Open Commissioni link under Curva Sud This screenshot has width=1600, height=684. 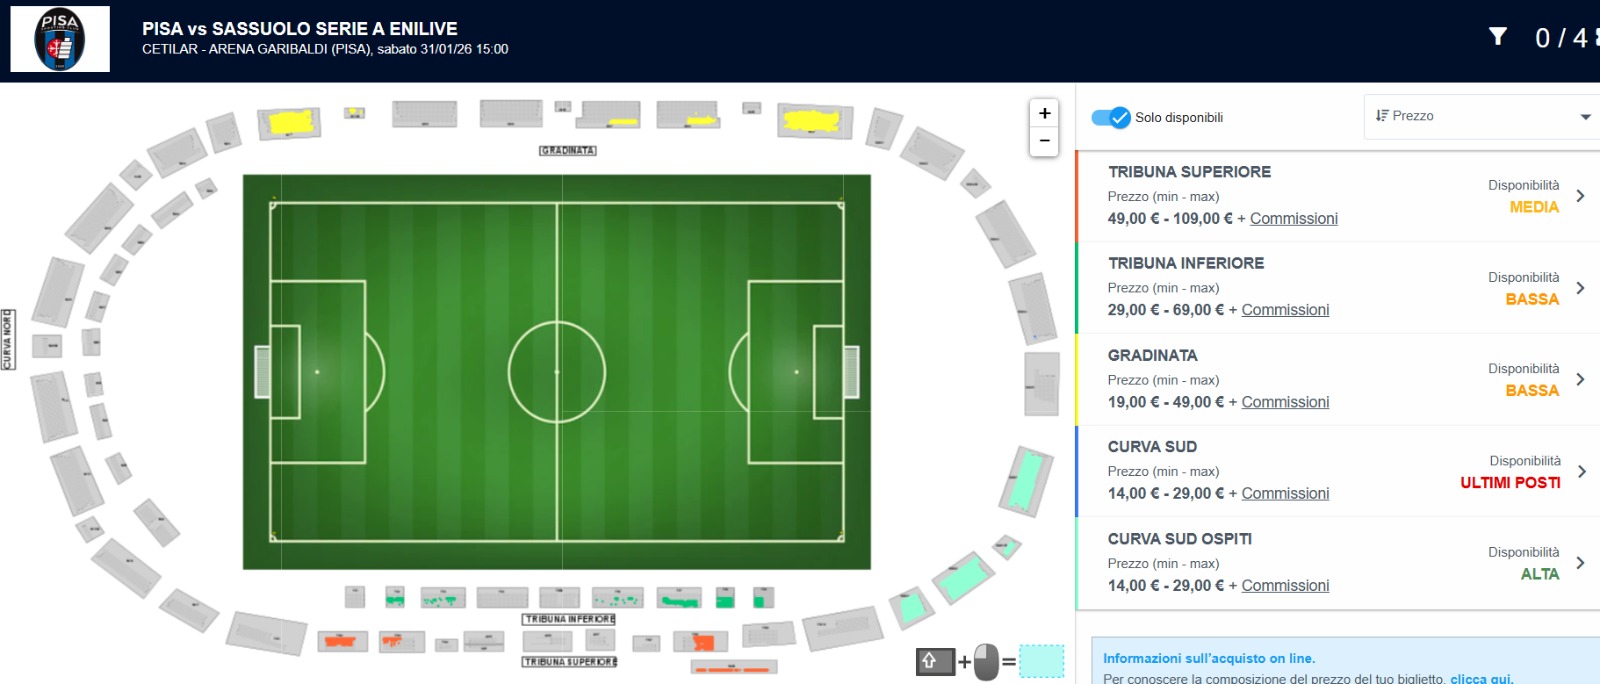click(x=1285, y=494)
